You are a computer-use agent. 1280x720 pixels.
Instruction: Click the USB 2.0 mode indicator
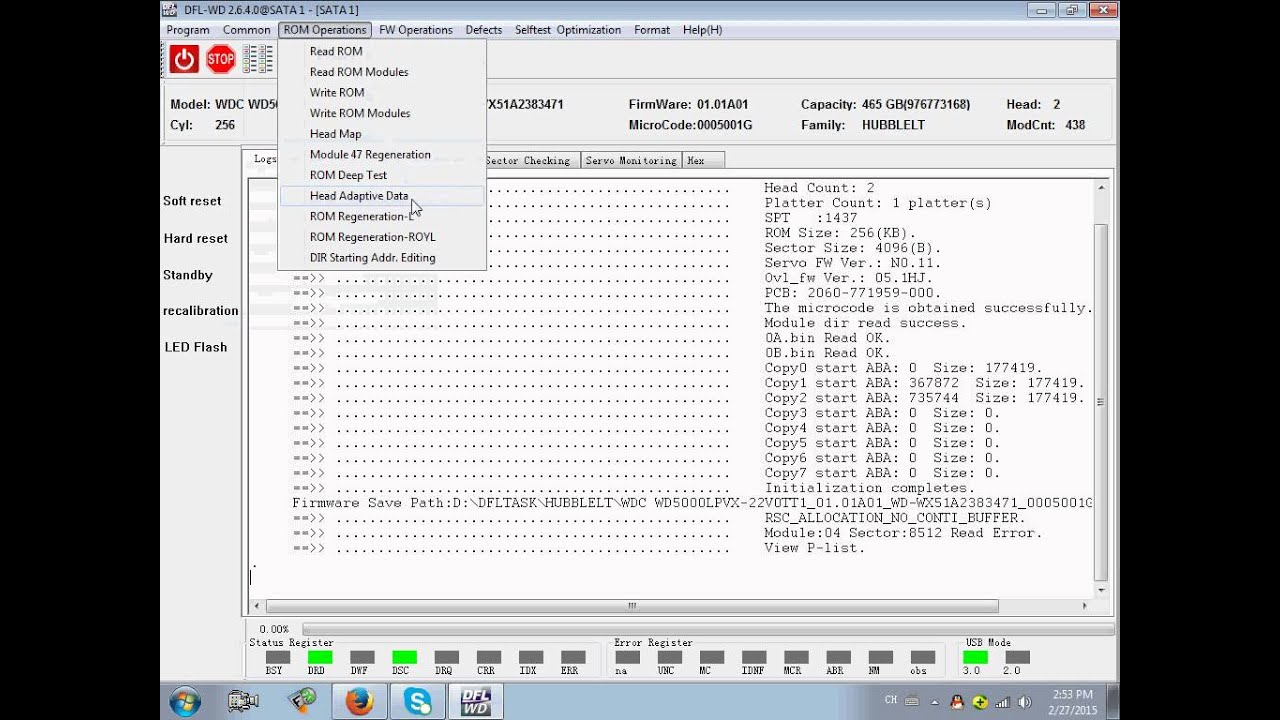1016,657
